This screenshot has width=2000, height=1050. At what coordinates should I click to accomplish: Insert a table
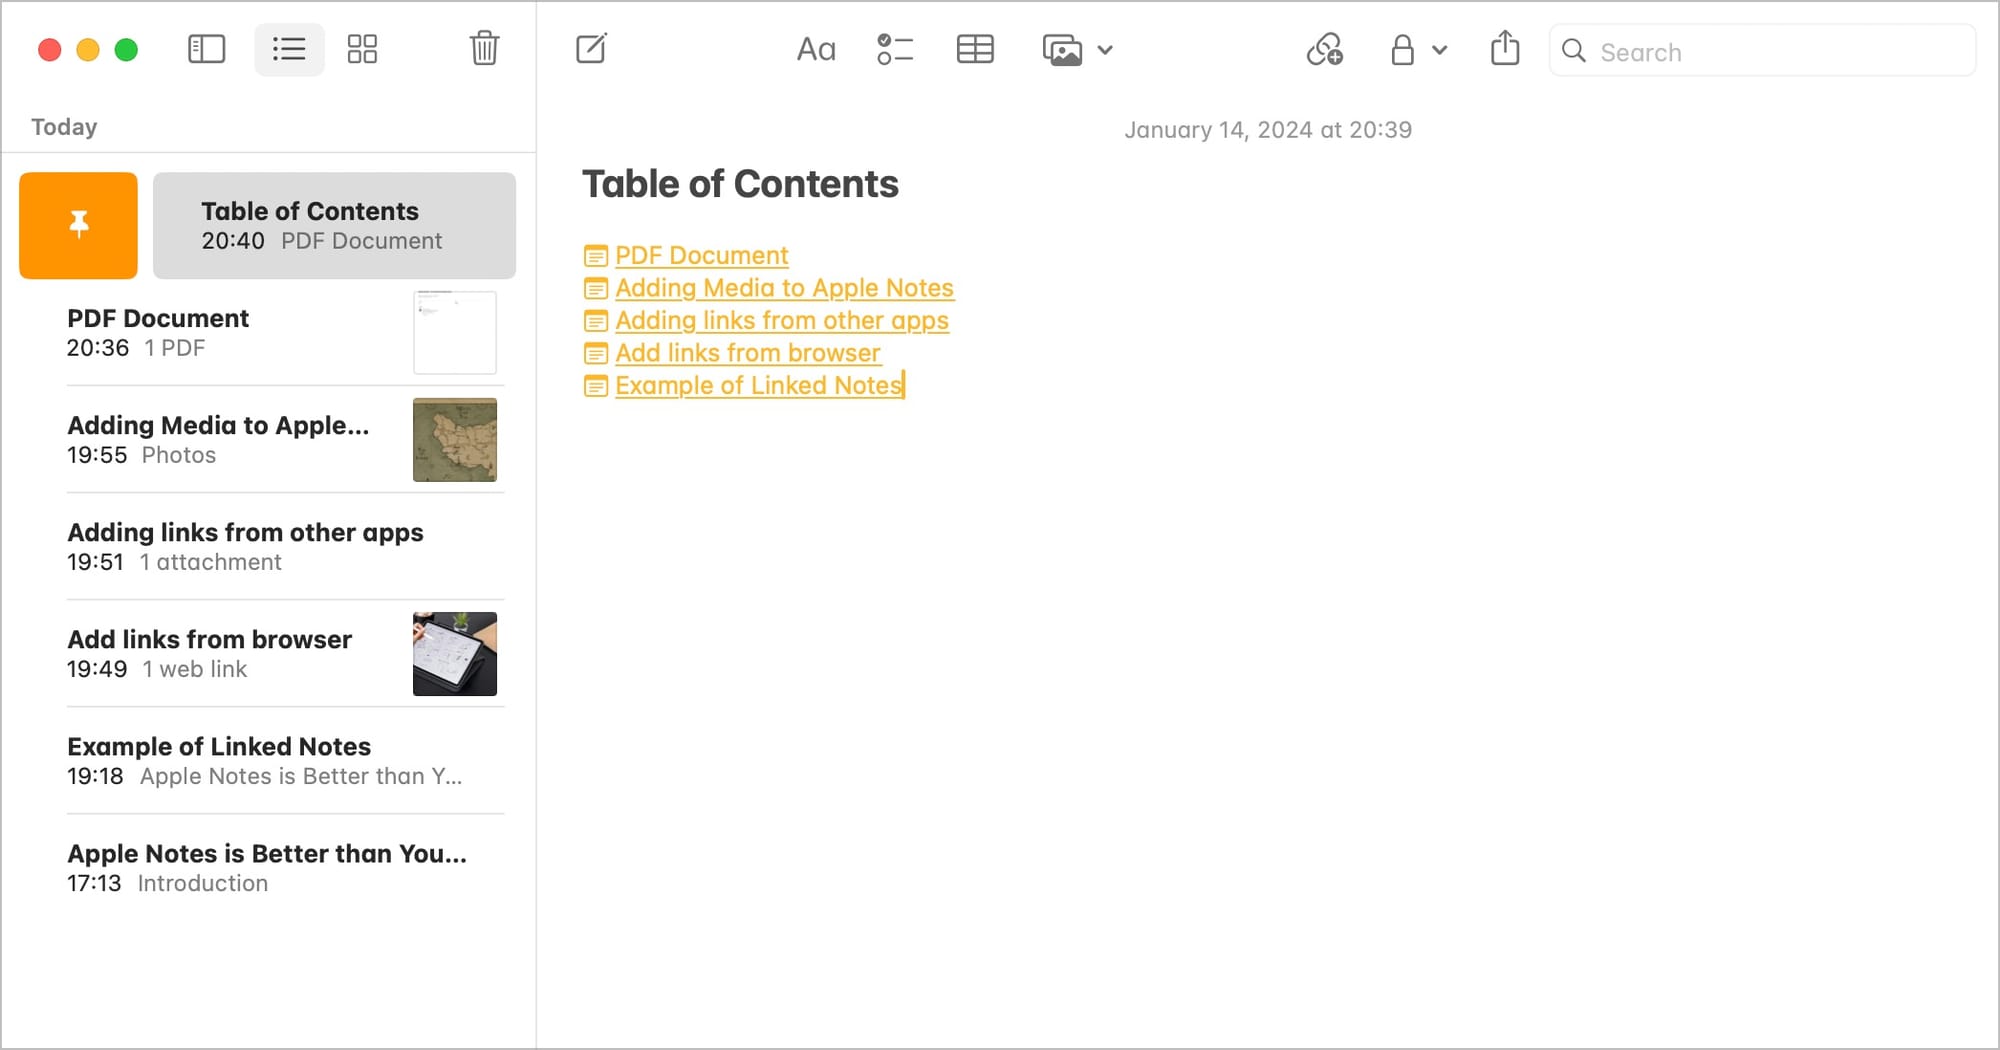point(975,49)
